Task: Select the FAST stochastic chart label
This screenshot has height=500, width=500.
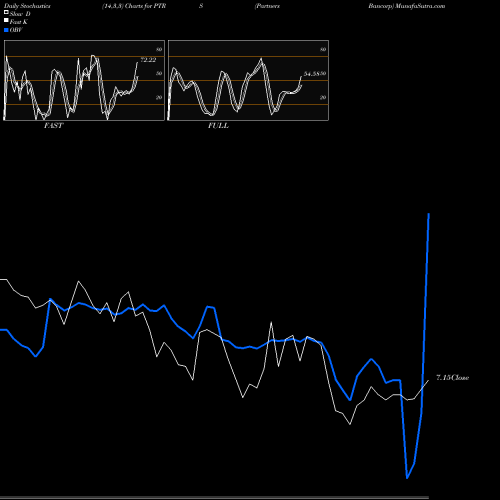Action: (53, 126)
